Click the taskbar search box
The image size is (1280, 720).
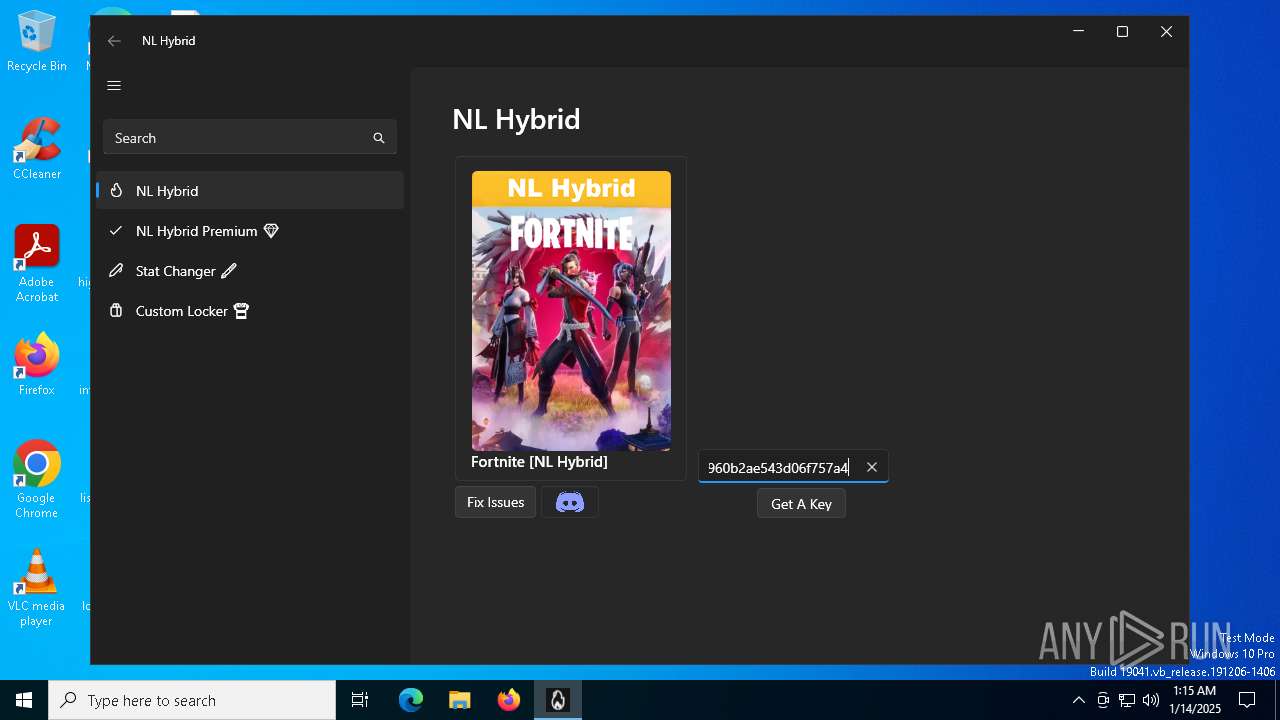coord(192,700)
